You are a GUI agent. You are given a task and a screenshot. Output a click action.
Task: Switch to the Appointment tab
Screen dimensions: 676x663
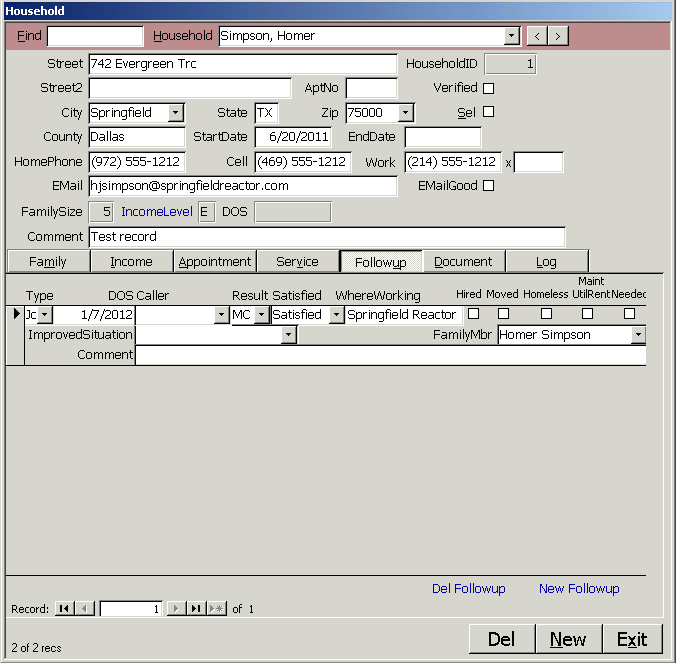(x=215, y=261)
